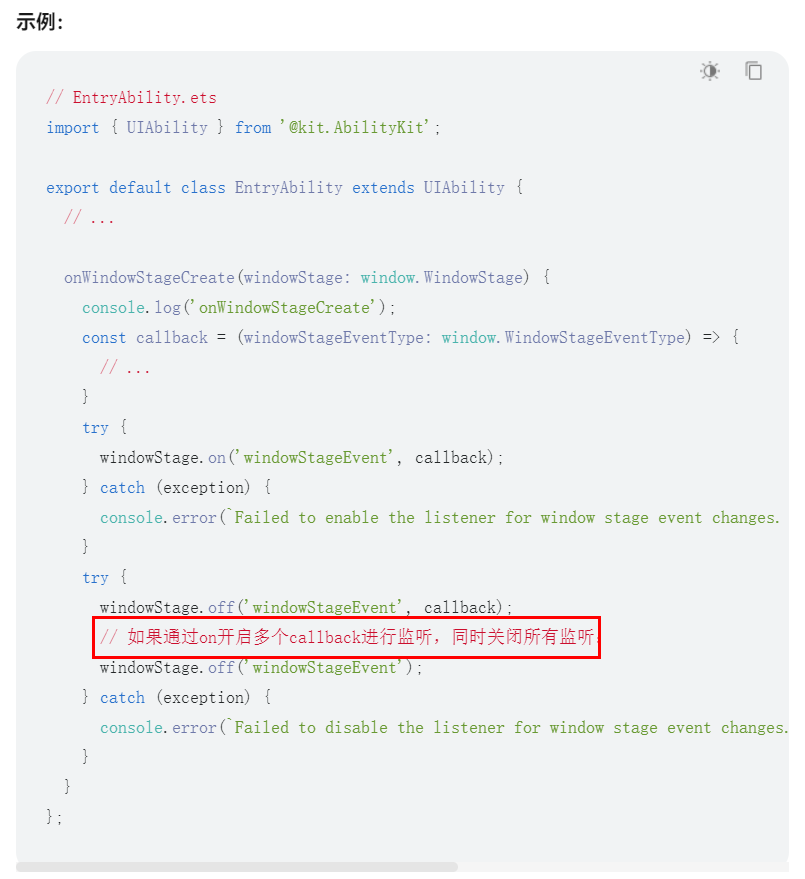Click the 'extends' keyword in the class declaration
Screen dimensions: 805x879
[383, 188]
